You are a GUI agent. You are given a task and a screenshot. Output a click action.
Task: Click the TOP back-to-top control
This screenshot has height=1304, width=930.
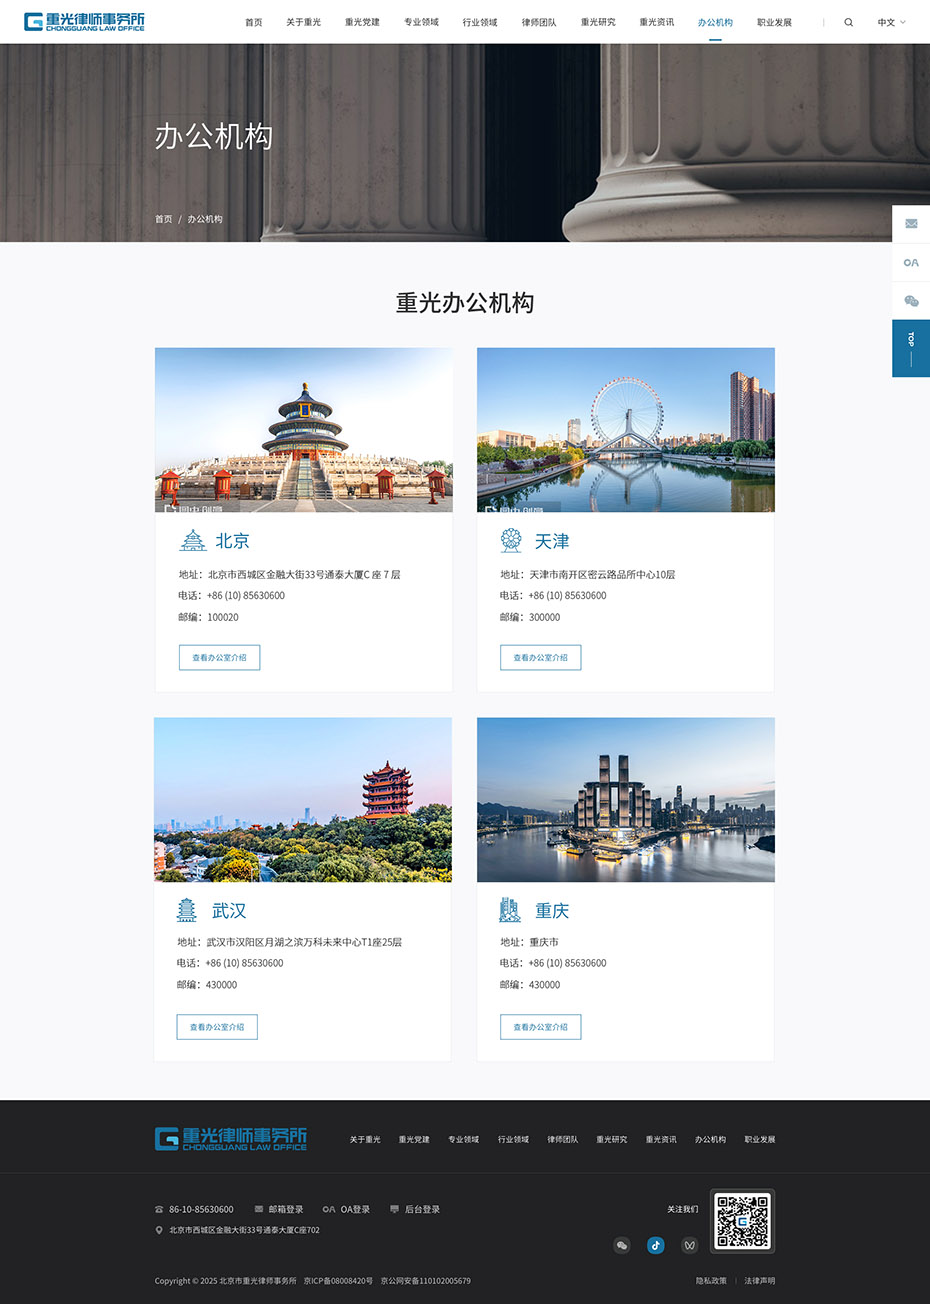[911, 347]
